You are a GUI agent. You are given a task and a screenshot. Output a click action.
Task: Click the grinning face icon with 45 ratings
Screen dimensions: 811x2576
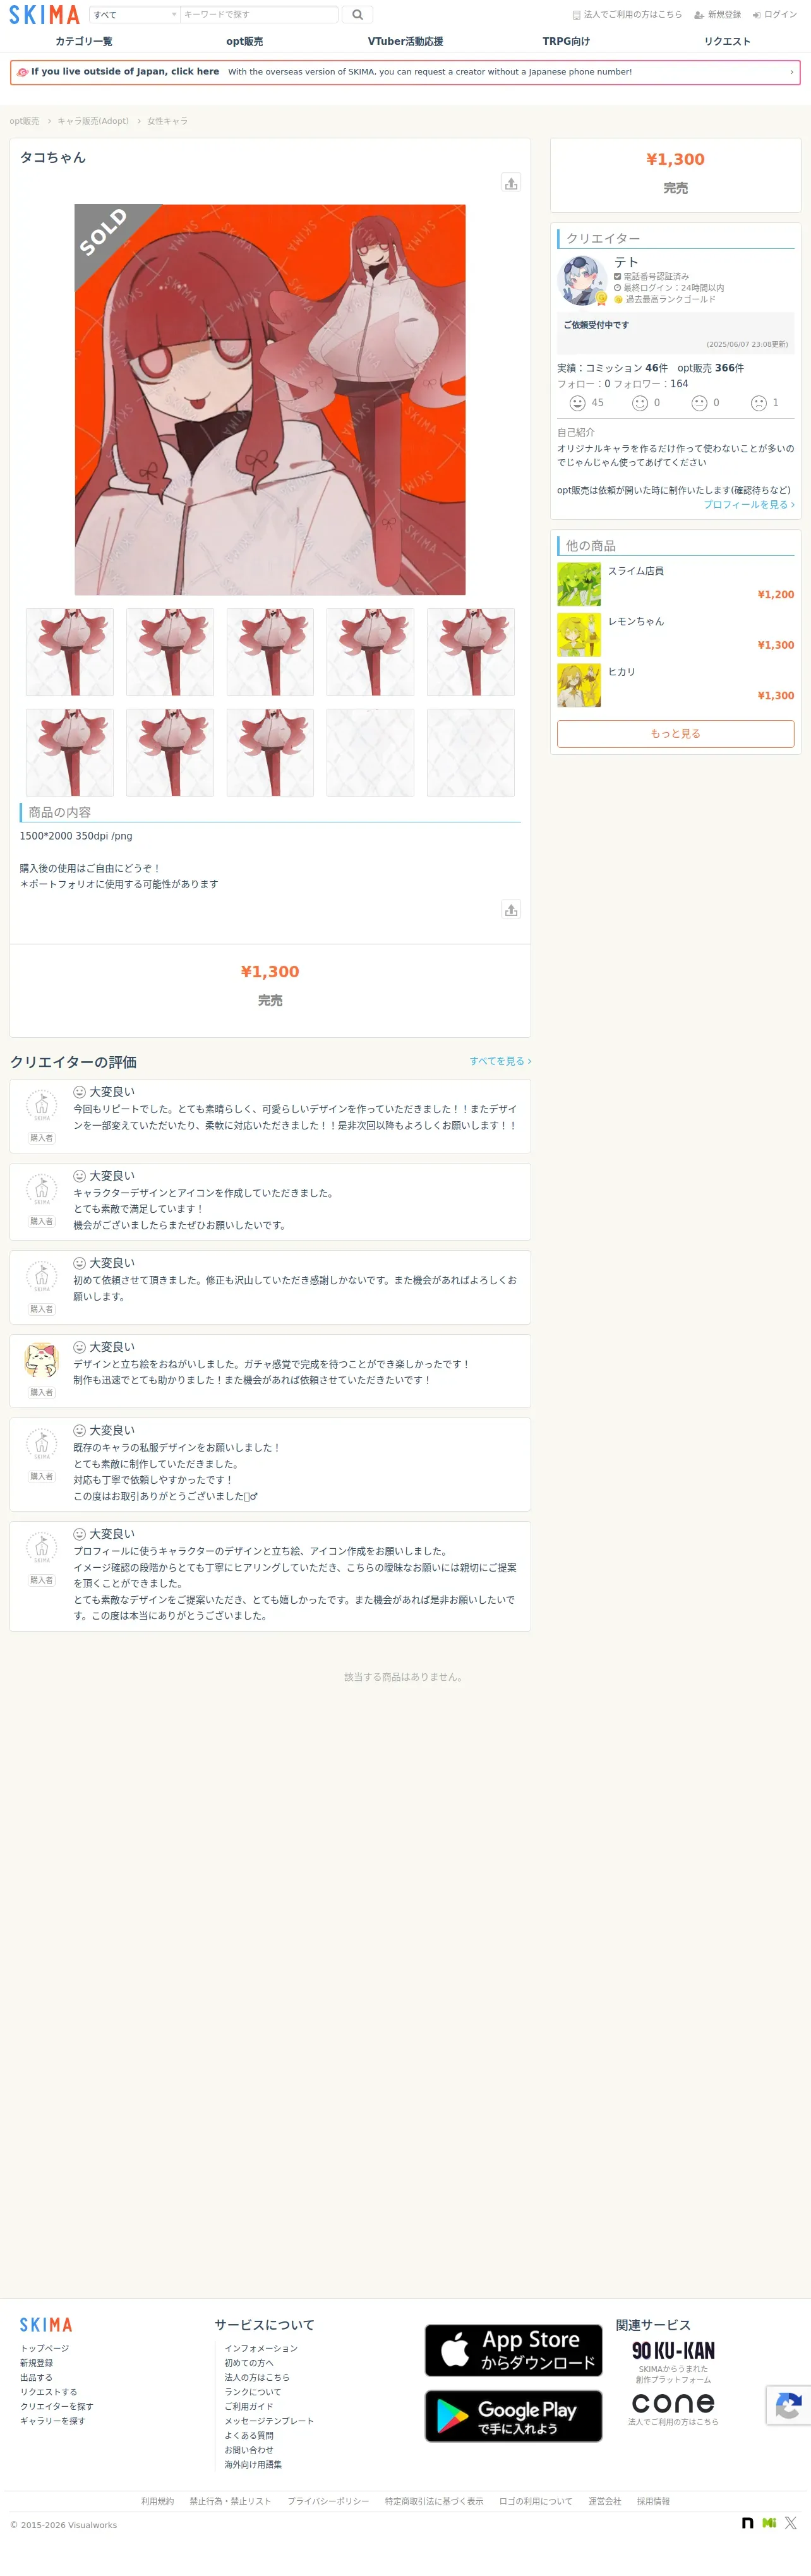[x=577, y=403]
